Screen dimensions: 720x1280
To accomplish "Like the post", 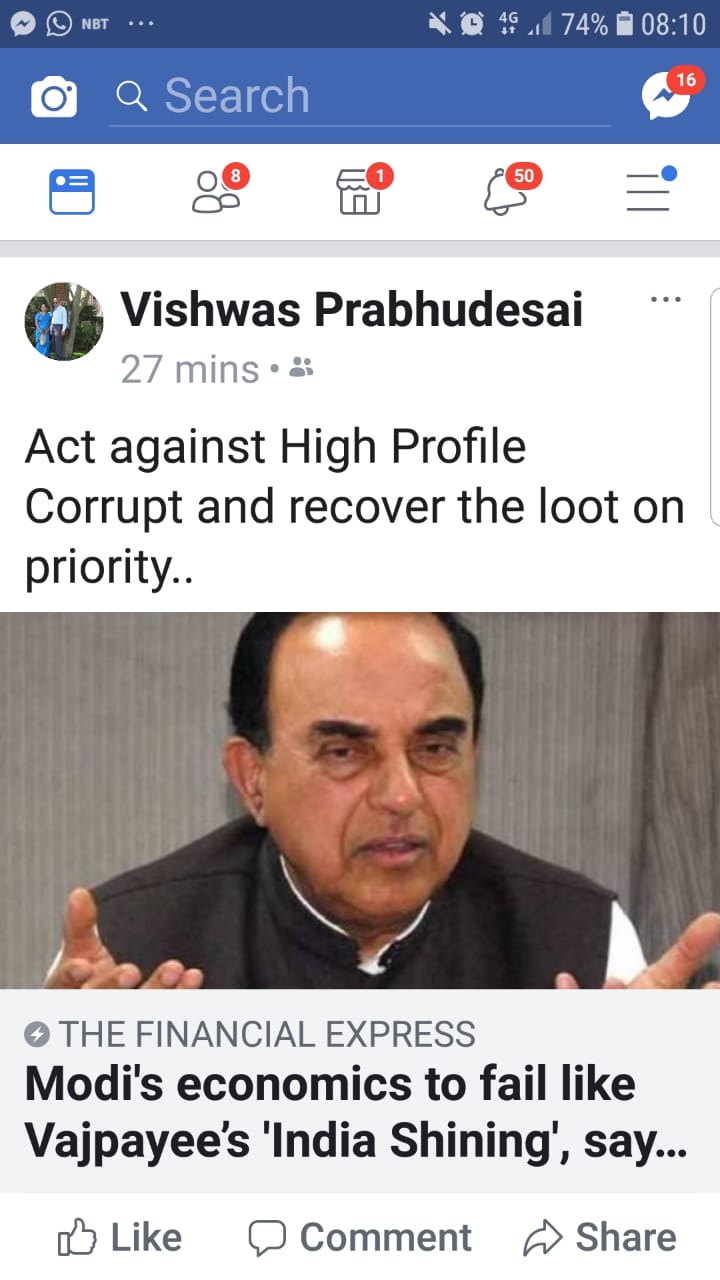I will pos(120,1237).
